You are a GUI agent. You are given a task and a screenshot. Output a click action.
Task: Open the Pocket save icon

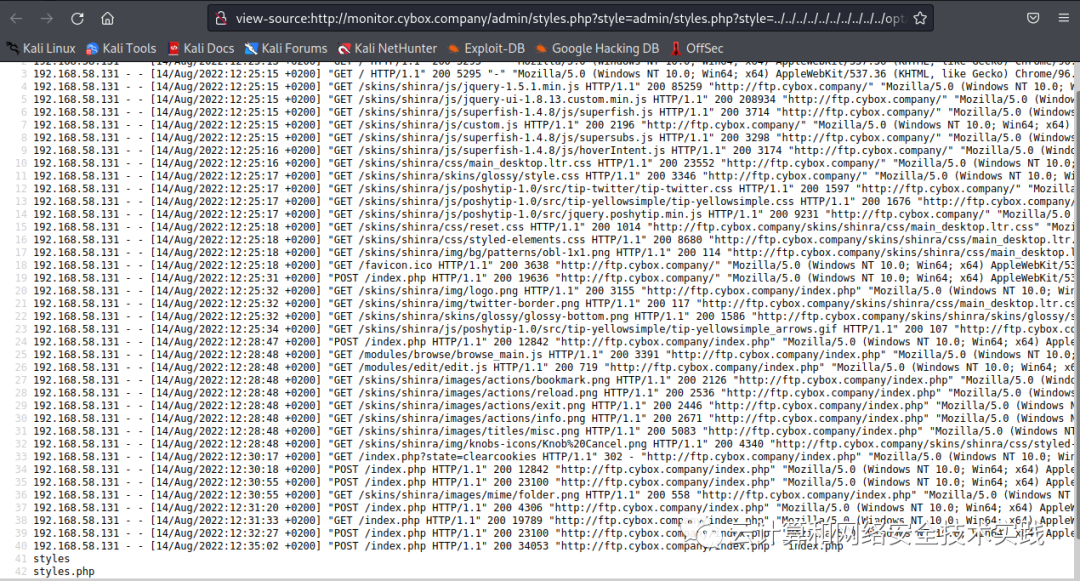[1033, 19]
